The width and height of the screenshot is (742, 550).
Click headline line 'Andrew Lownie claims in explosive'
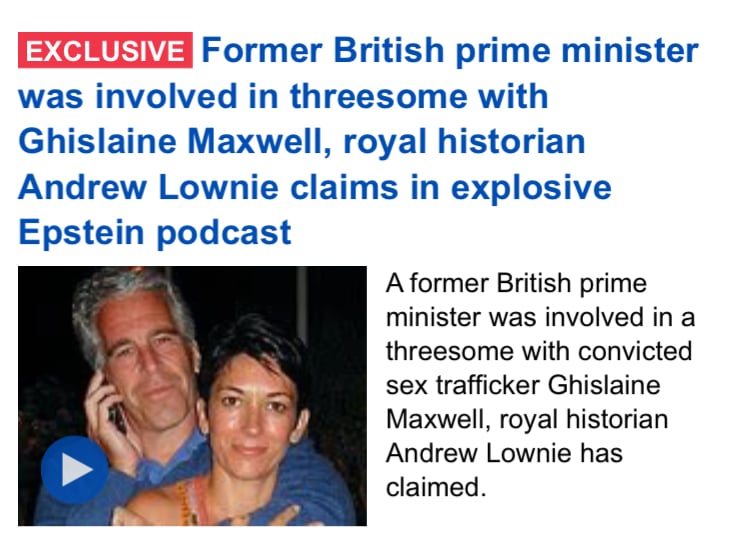pyautogui.click(x=315, y=187)
